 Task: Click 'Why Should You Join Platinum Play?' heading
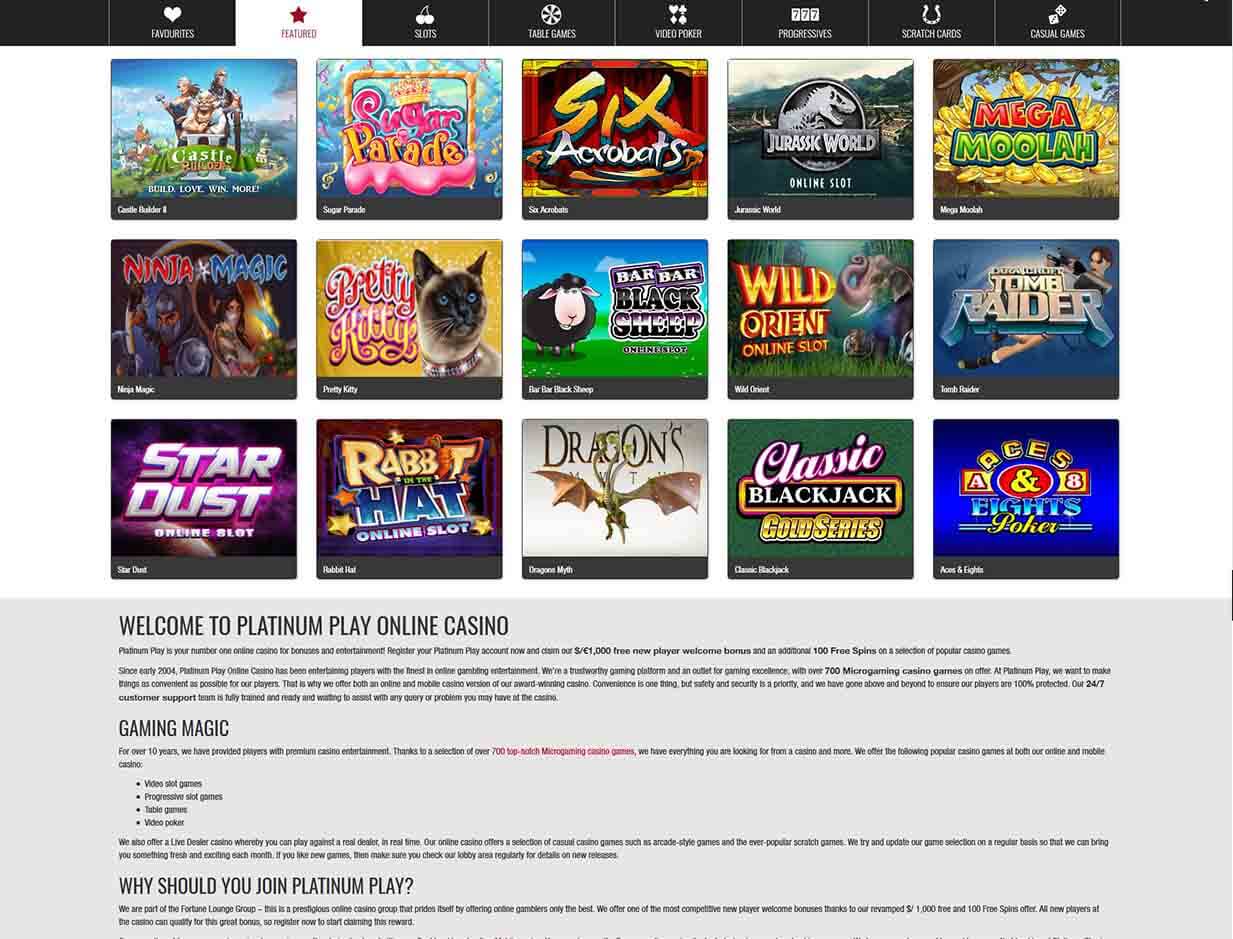[266, 886]
